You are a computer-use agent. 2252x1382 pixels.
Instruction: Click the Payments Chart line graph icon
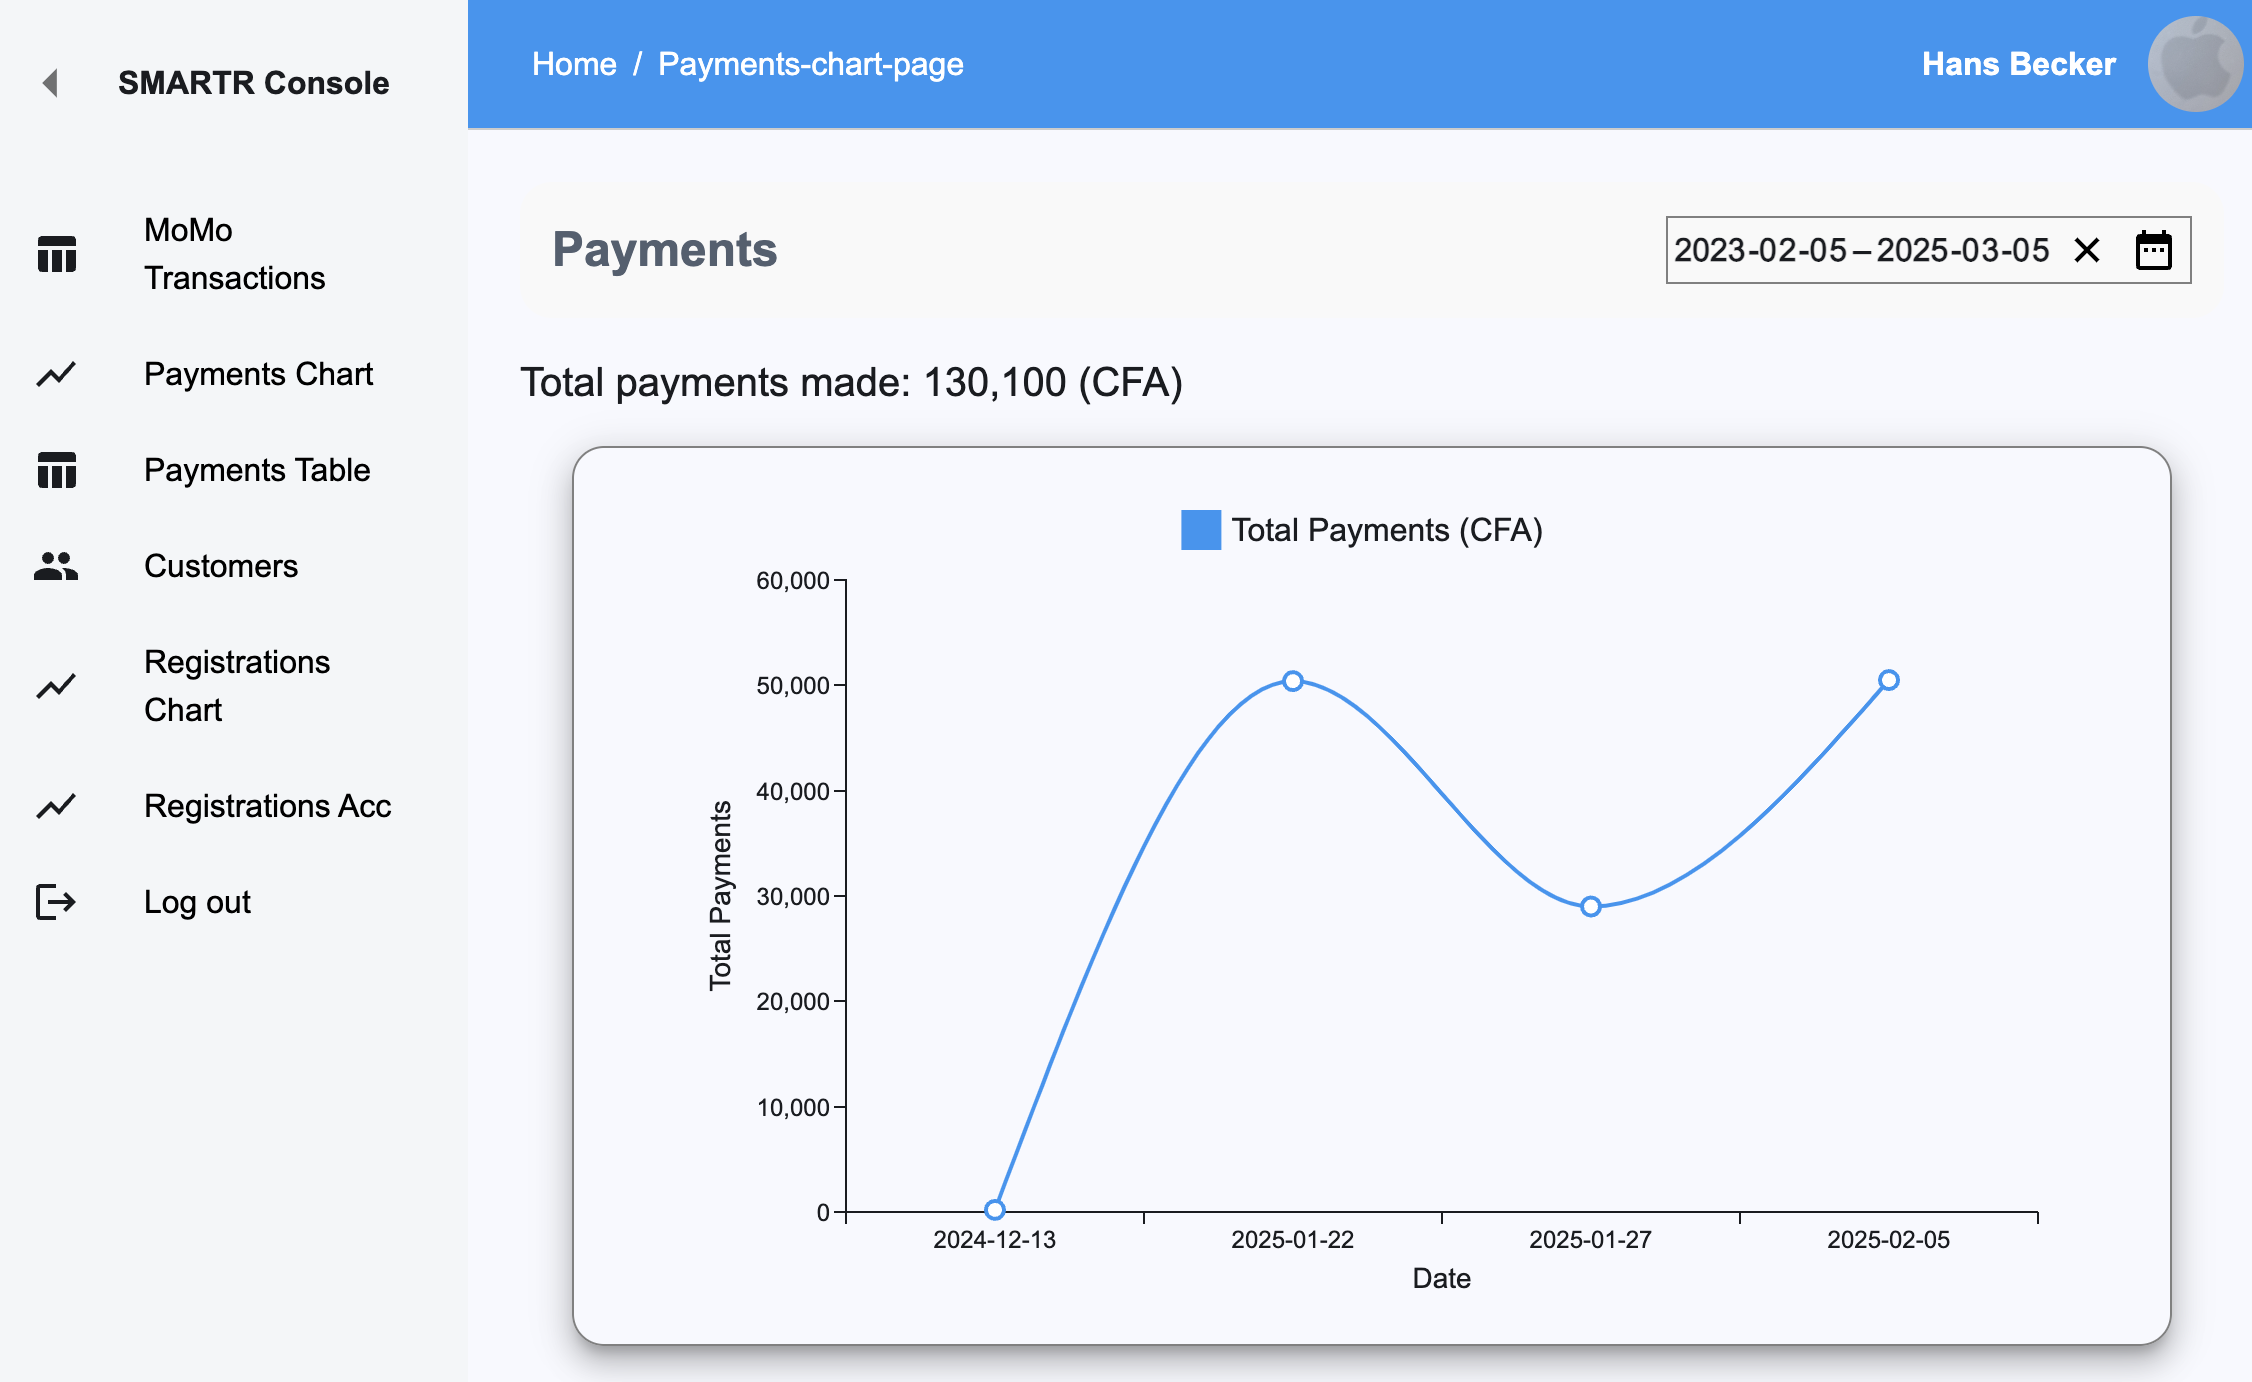tap(55, 374)
